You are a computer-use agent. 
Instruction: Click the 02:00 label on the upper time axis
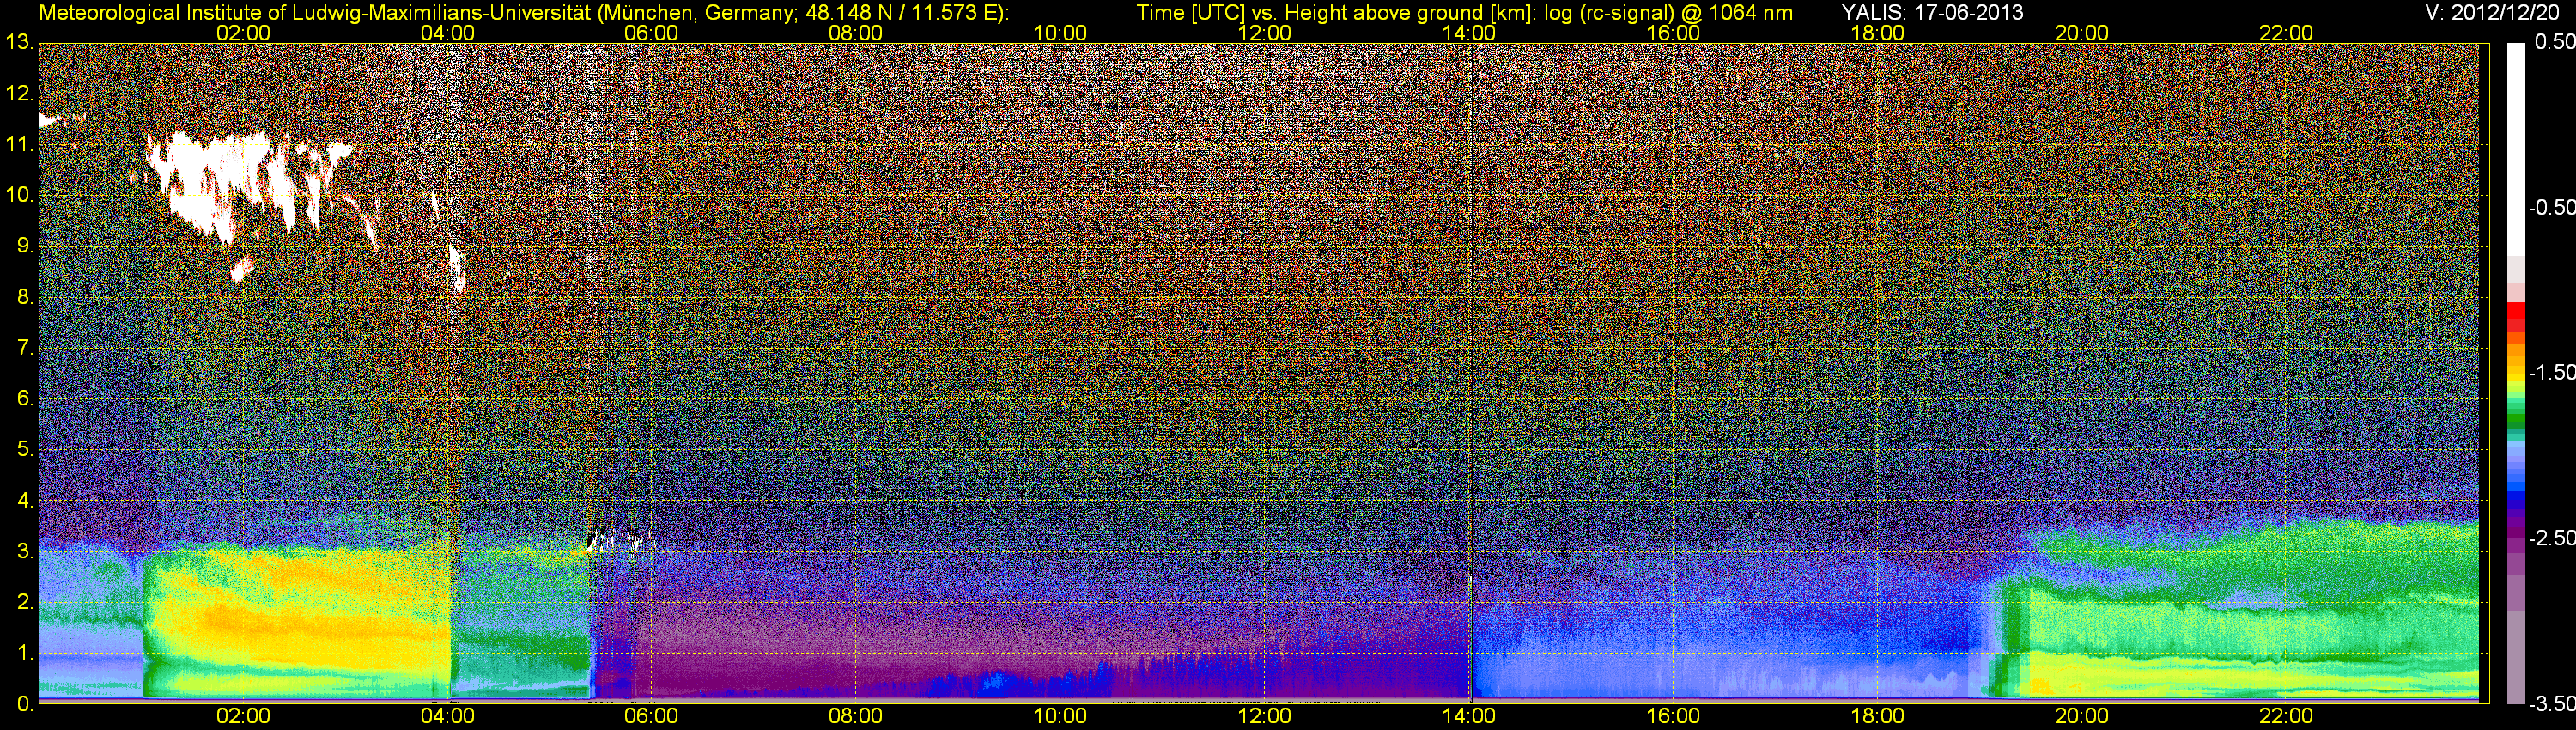click(x=243, y=33)
